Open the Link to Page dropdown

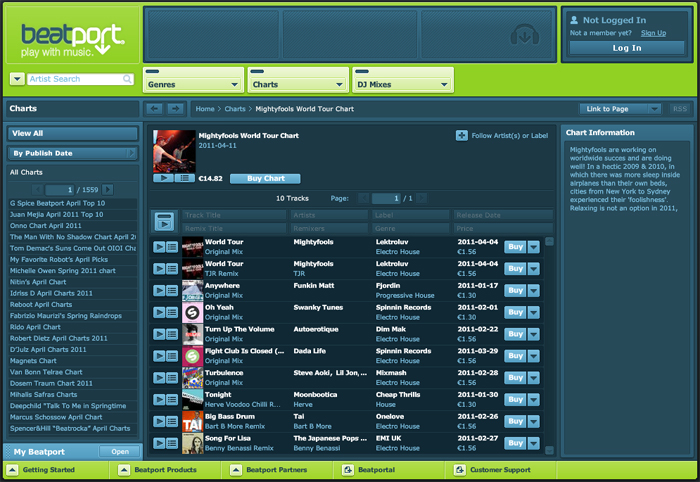click(x=620, y=108)
